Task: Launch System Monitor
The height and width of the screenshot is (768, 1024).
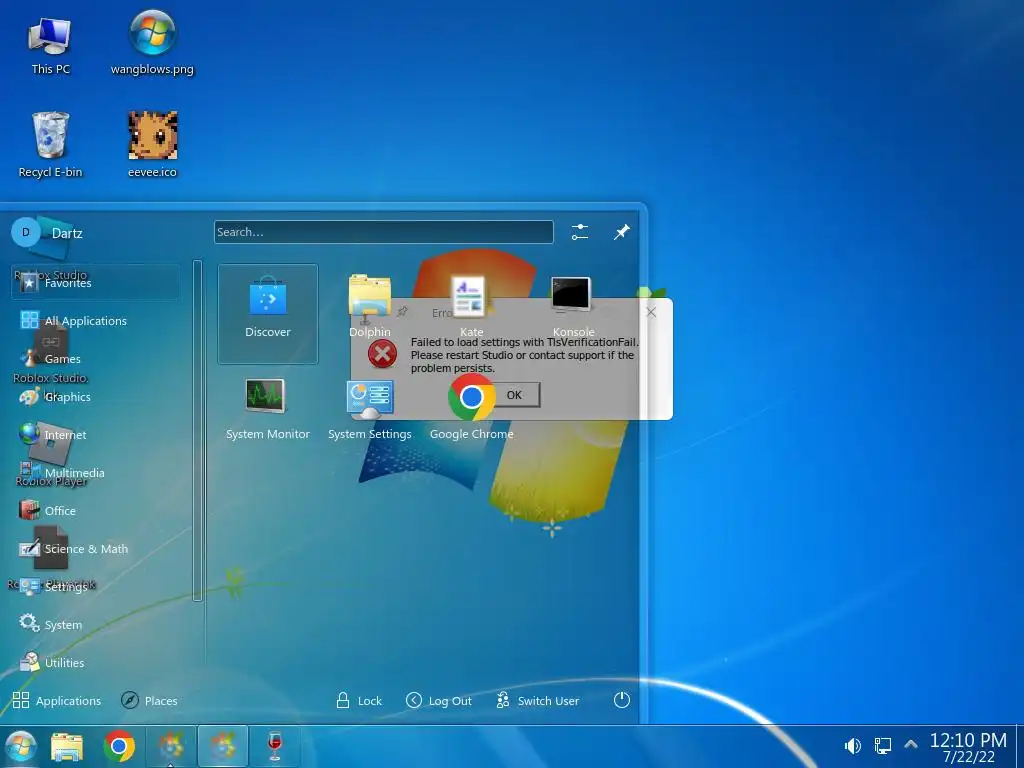Action: pyautogui.click(x=268, y=409)
